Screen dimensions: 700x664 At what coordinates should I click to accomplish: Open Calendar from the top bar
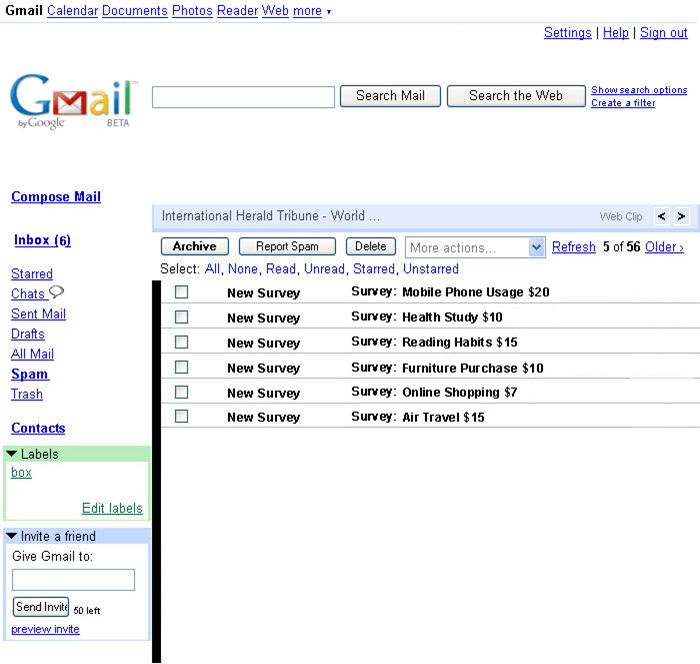[x=72, y=10]
